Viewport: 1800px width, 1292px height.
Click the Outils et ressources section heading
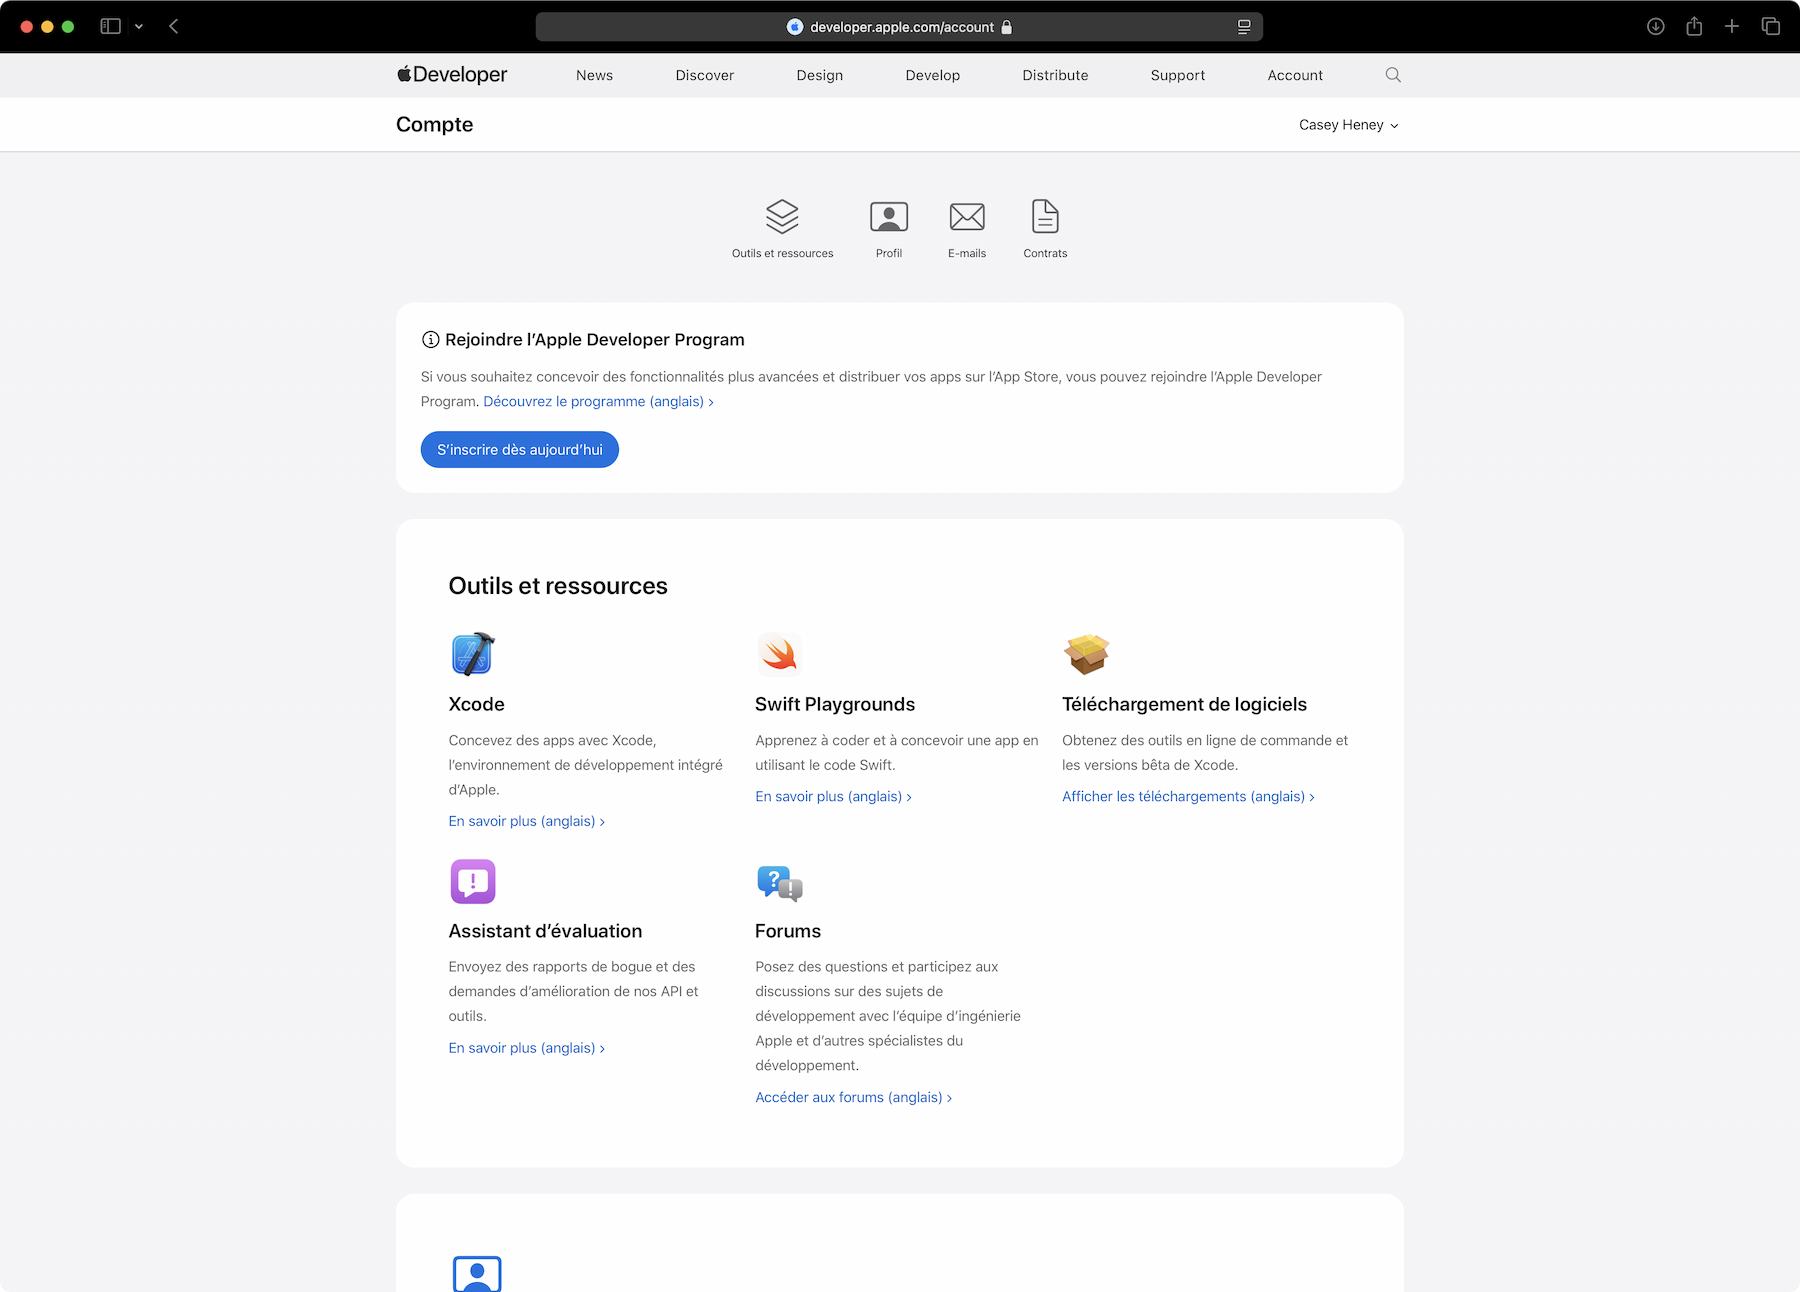(558, 586)
